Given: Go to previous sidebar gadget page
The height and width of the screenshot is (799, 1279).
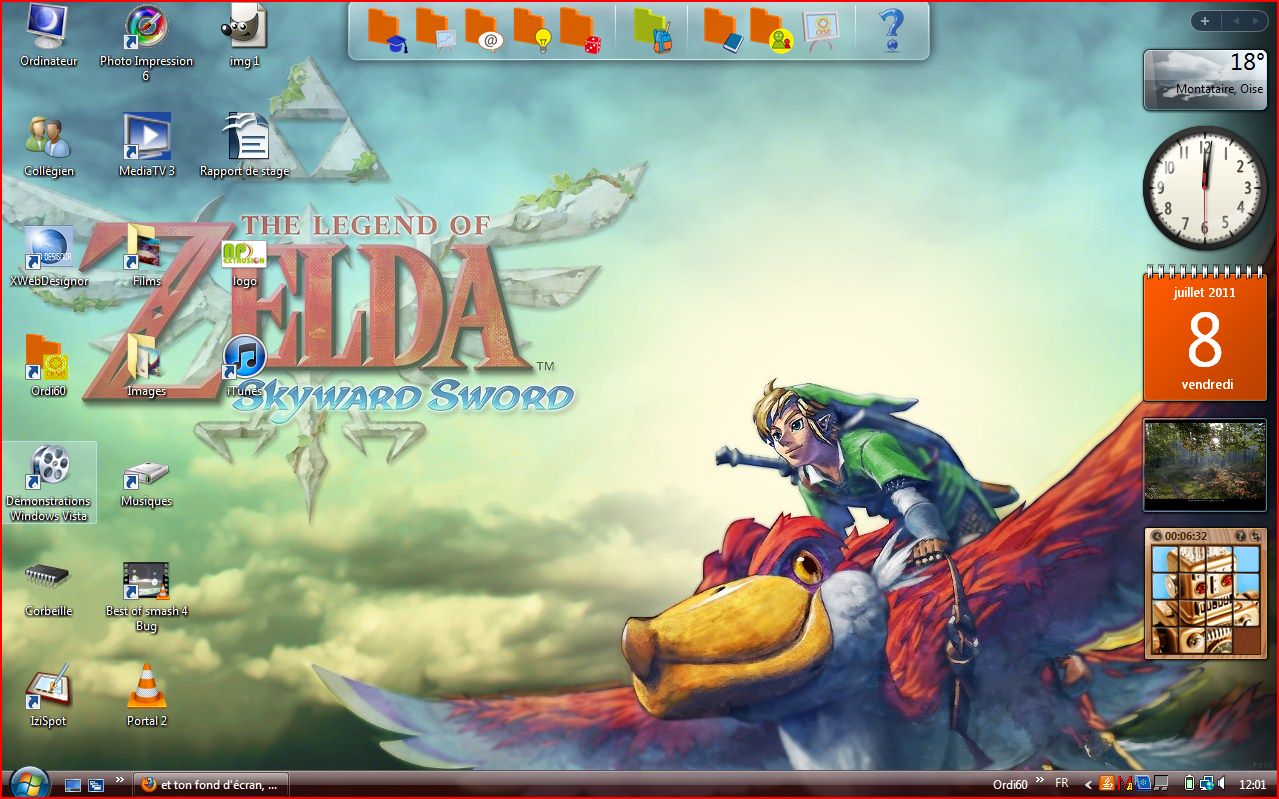Looking at the screenshot, I should [x=1235, y=21].
